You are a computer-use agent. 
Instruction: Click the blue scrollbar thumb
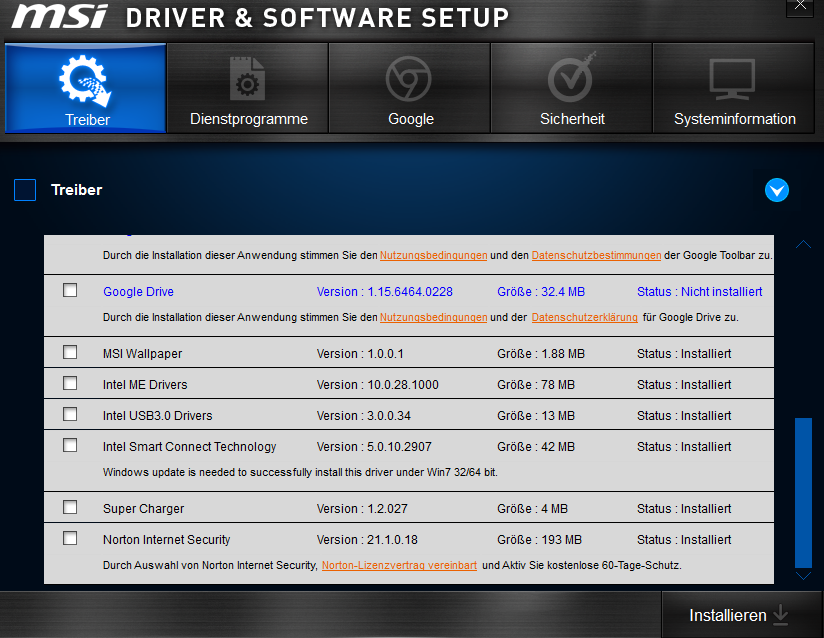point(804,493)
